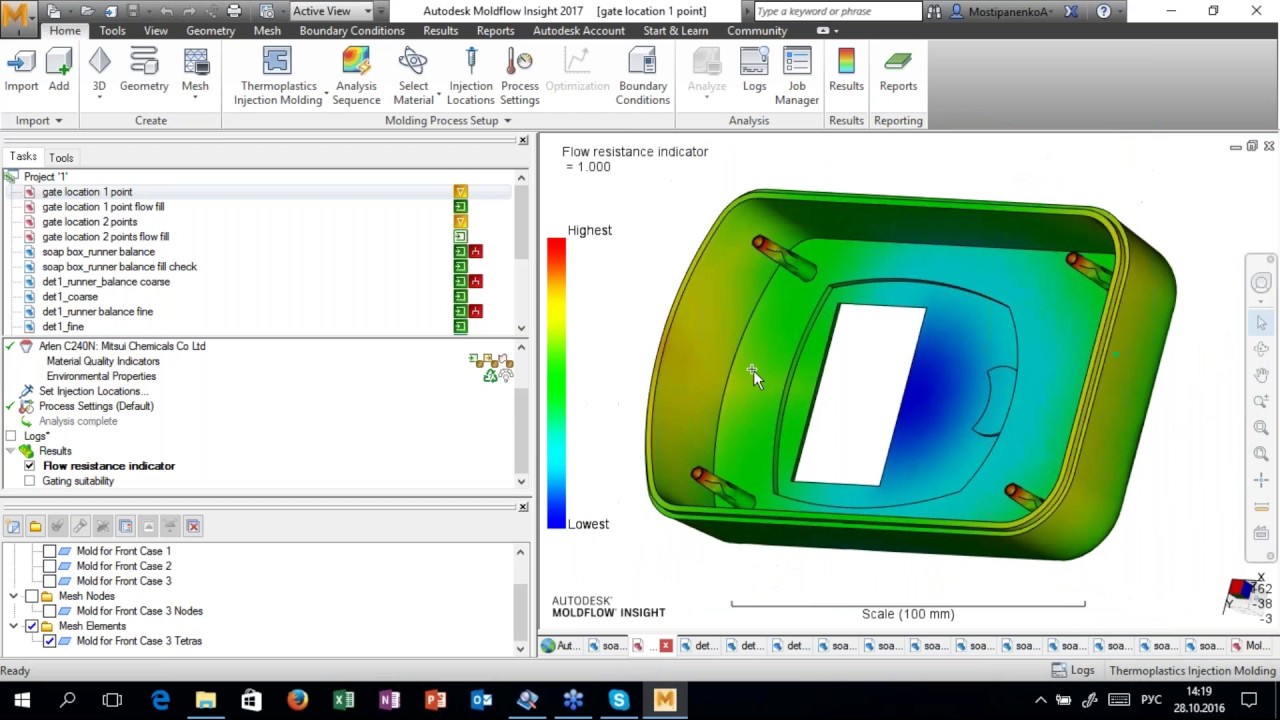Uncheck Mold for Front Case 3 Tetras

(x=50, y=641)
